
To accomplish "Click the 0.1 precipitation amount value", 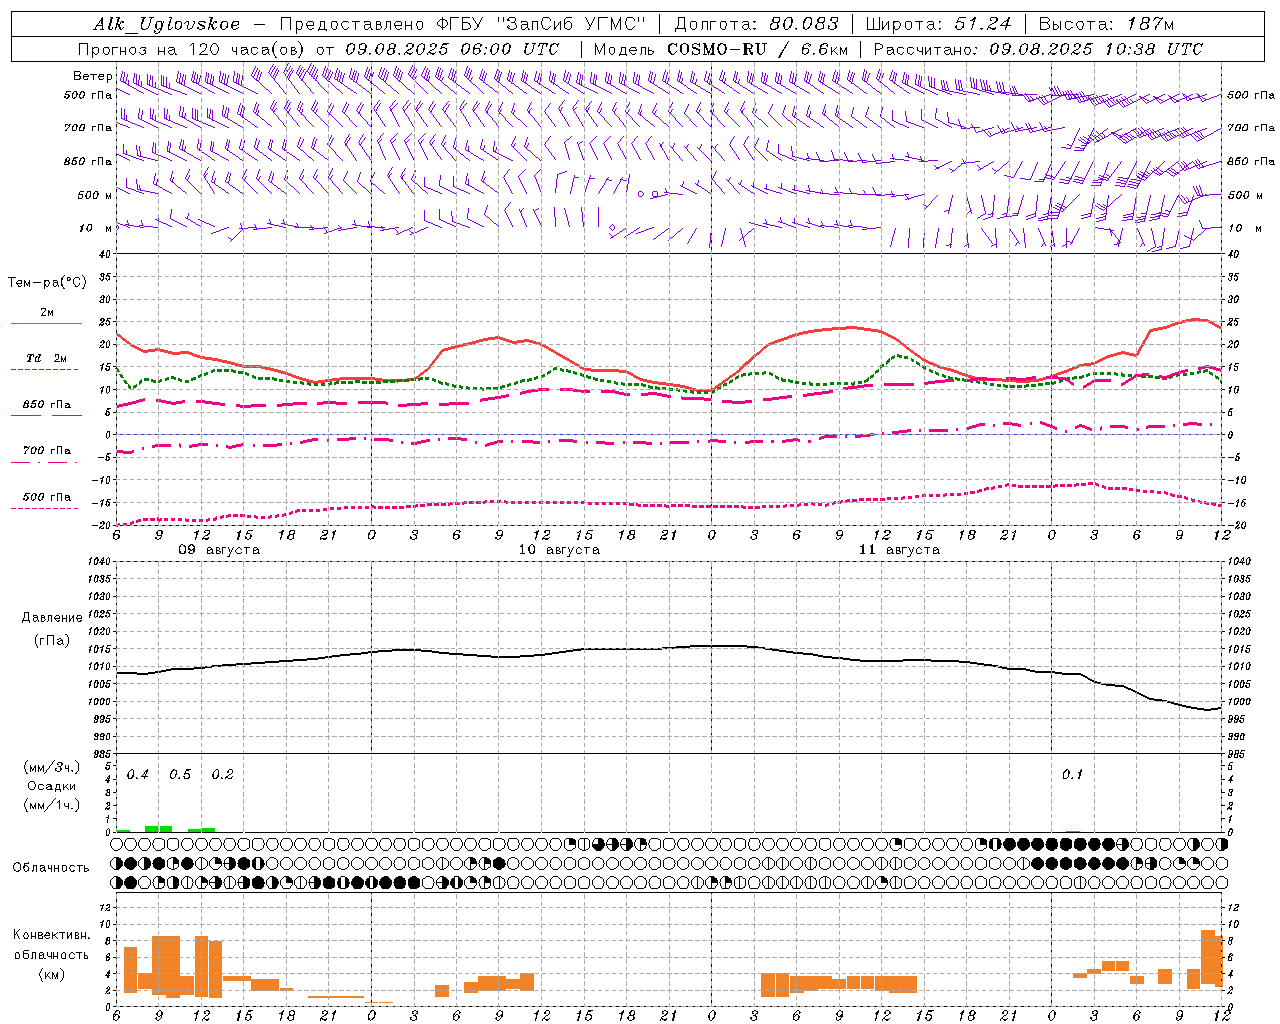I will (x=1072, y=775).
